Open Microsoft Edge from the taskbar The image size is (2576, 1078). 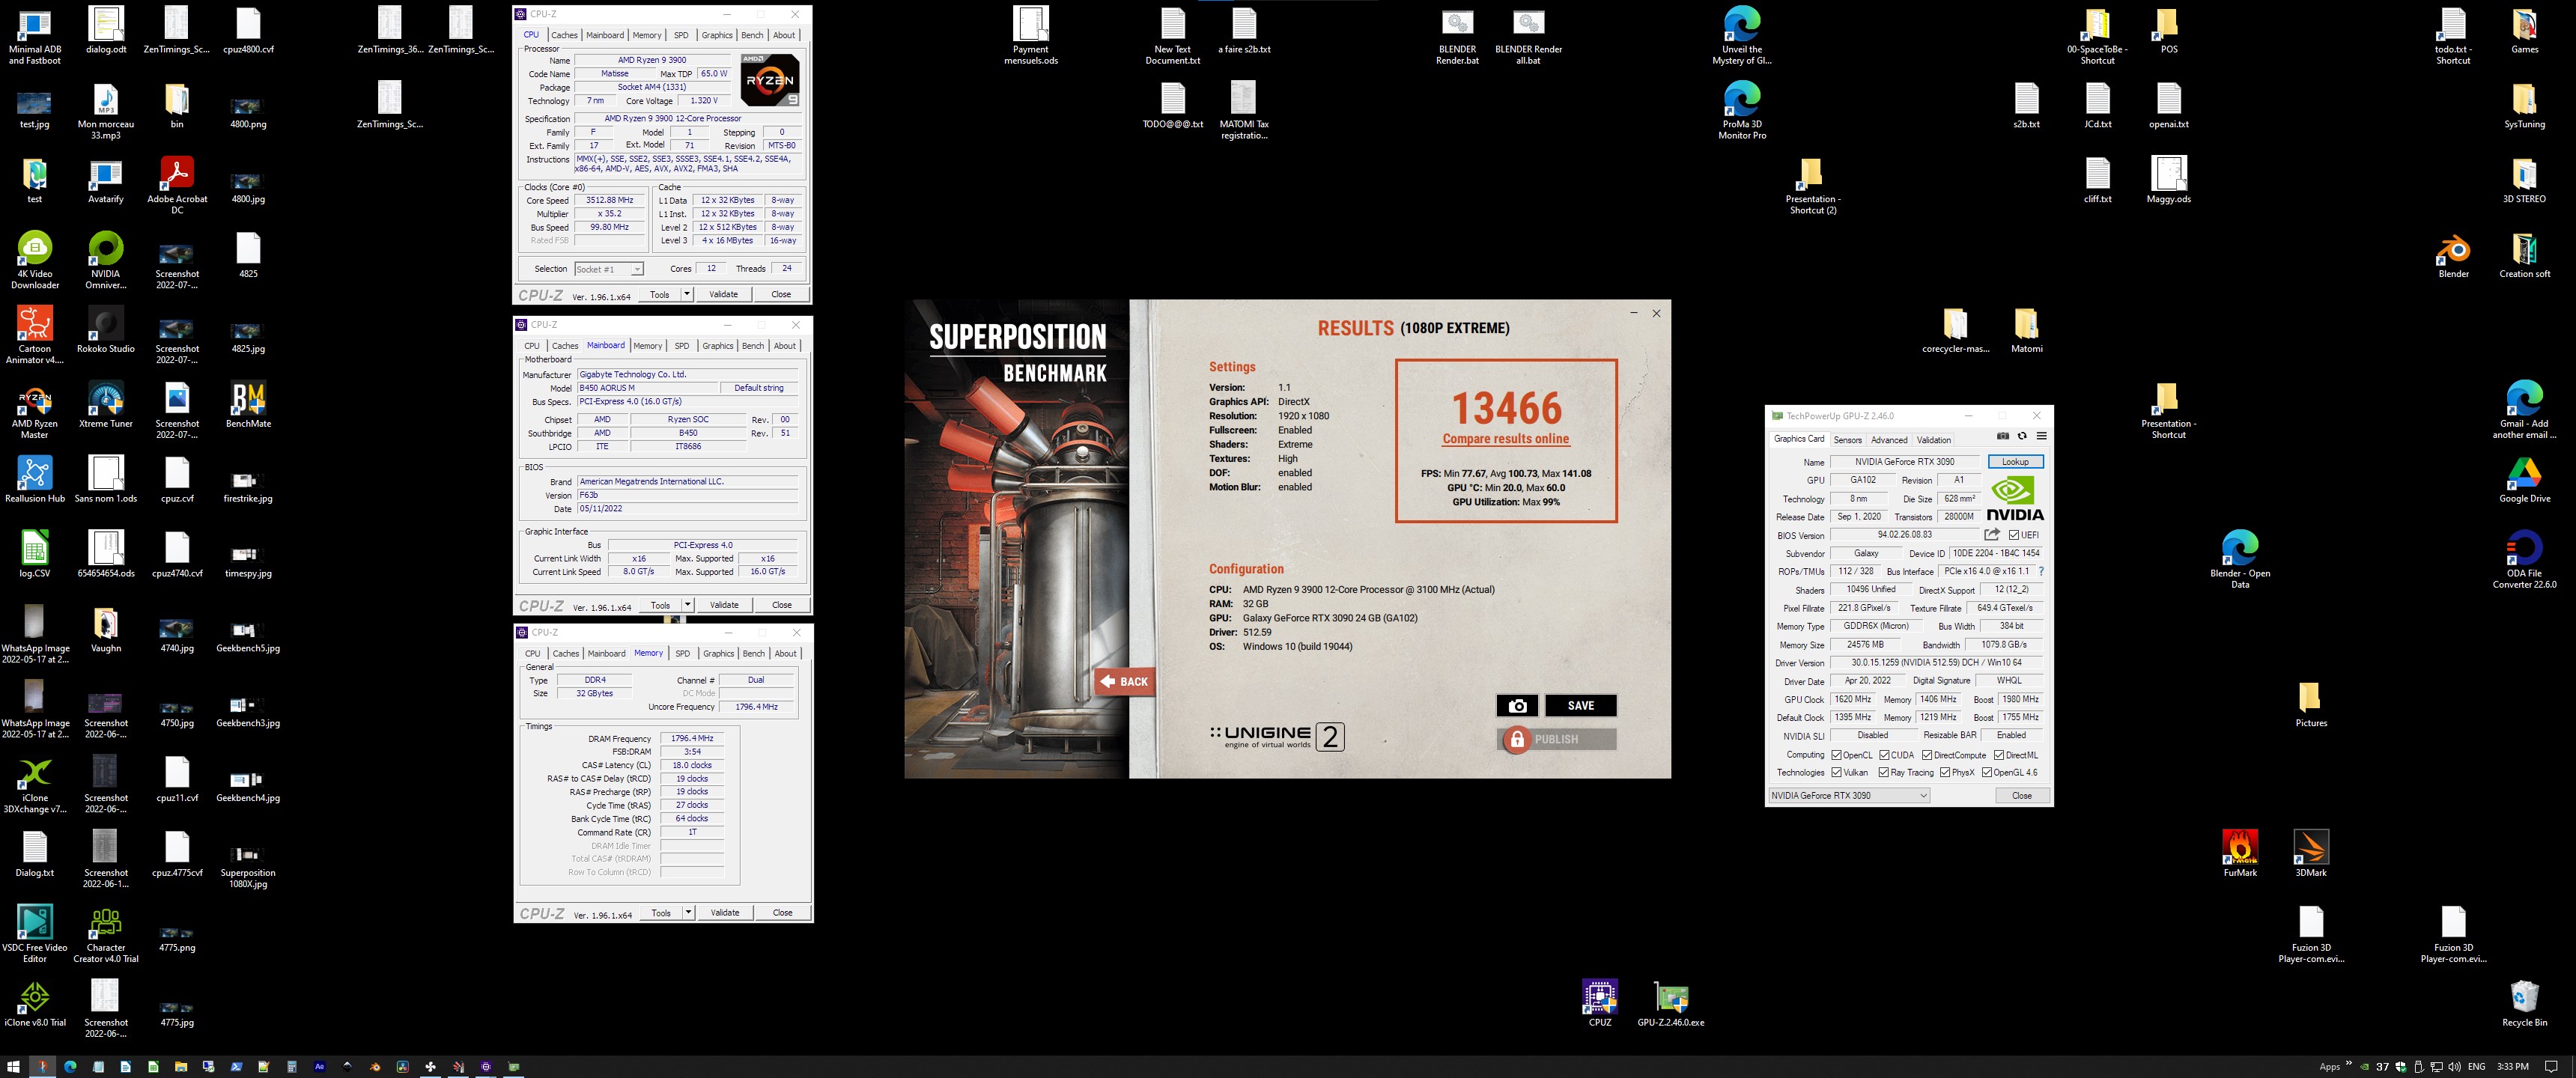pyautogui.click(x=70, y=1067)
